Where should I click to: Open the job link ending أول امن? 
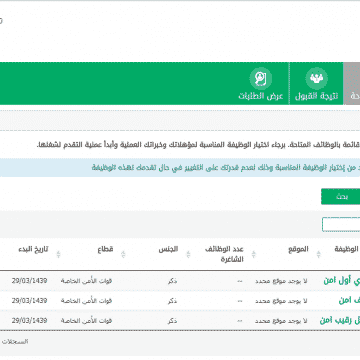coord(342,281)
